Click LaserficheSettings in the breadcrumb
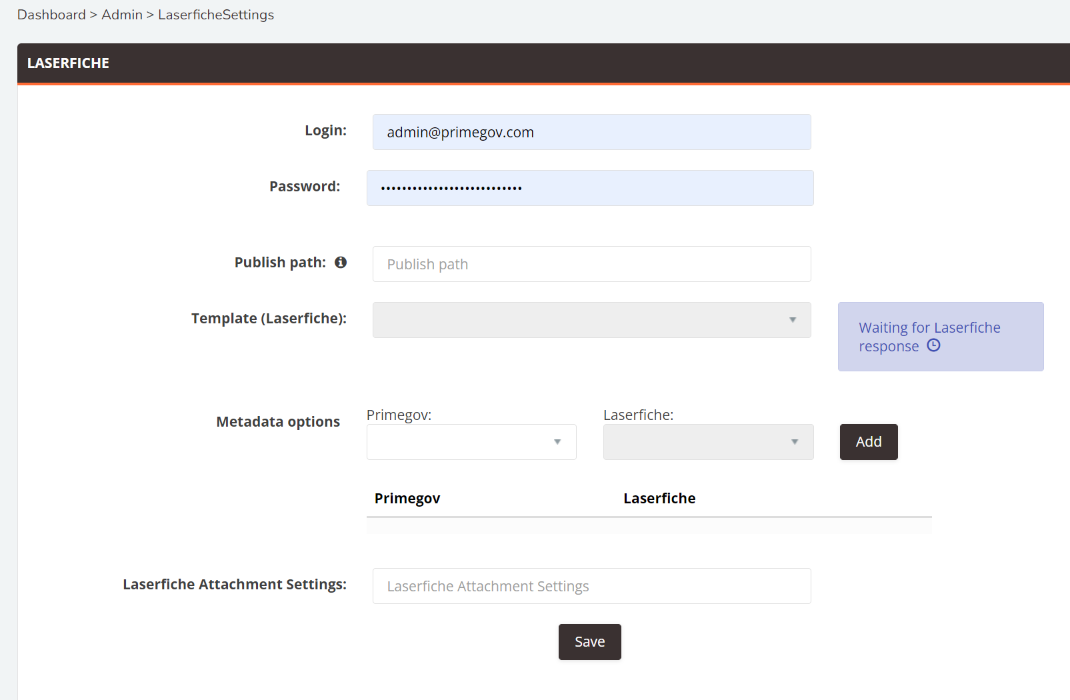 (216, 14)
